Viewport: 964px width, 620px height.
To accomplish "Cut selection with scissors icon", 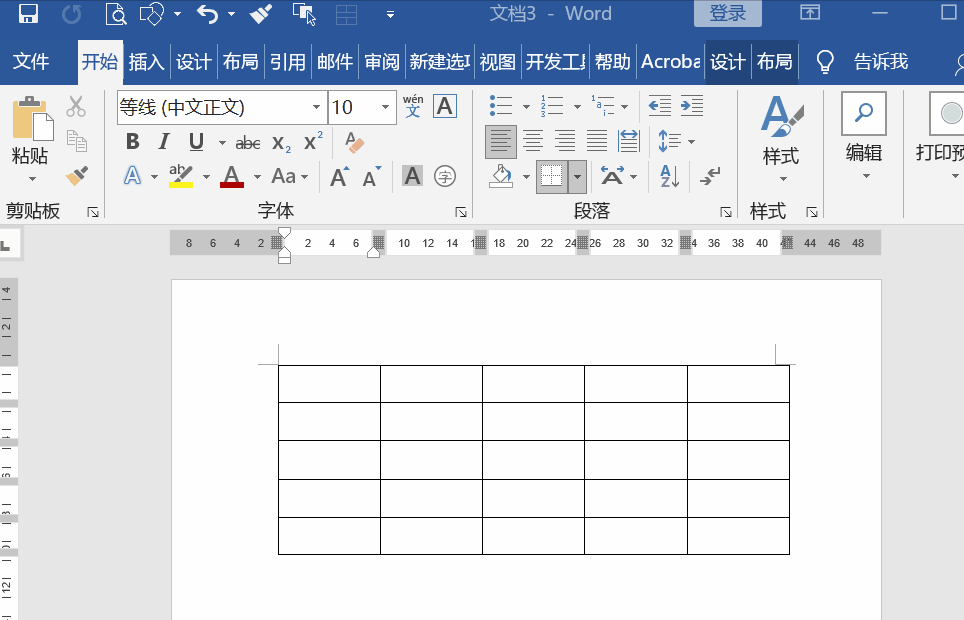I will pyautogui.click(x=76, y=106).
